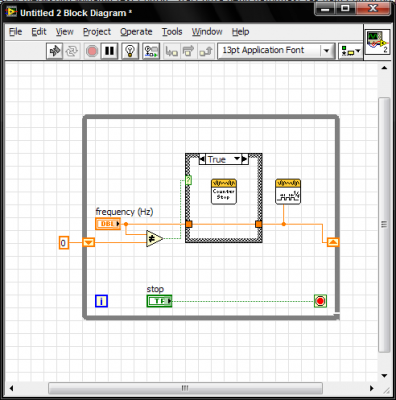
Task: Click horizontal scrollbar left arrow
Action: 11,388
